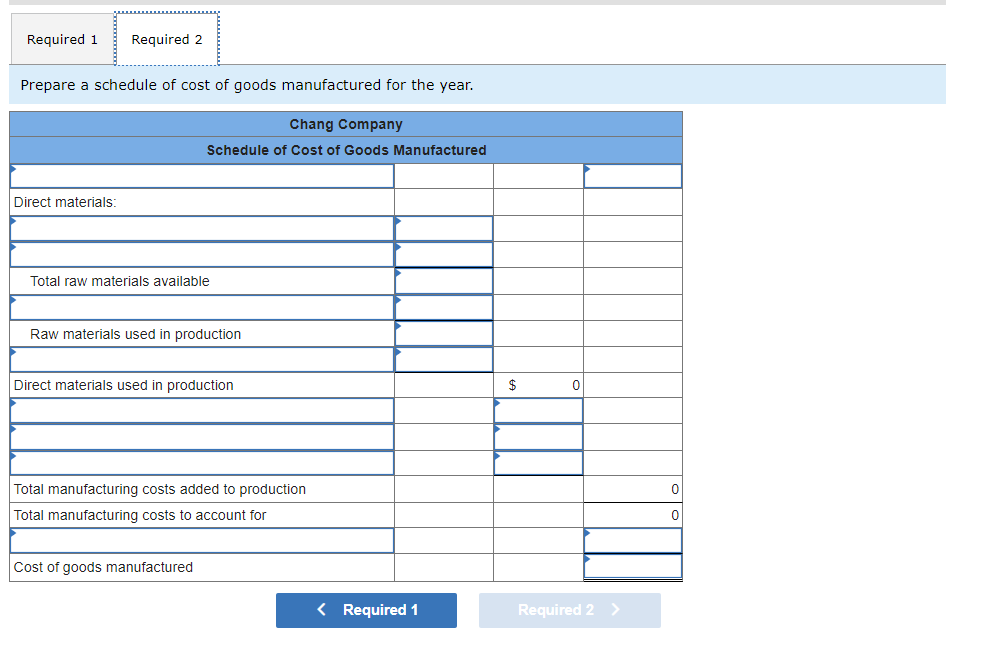Open the dropdown below Raw materials used in production
The image size is (986, 648).
[200, 359]
